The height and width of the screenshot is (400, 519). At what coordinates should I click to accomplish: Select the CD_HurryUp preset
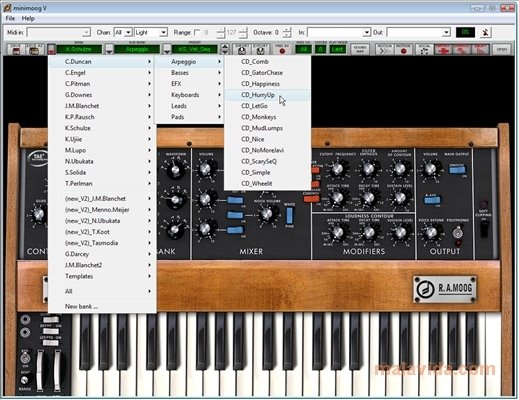tap(267, 95)
